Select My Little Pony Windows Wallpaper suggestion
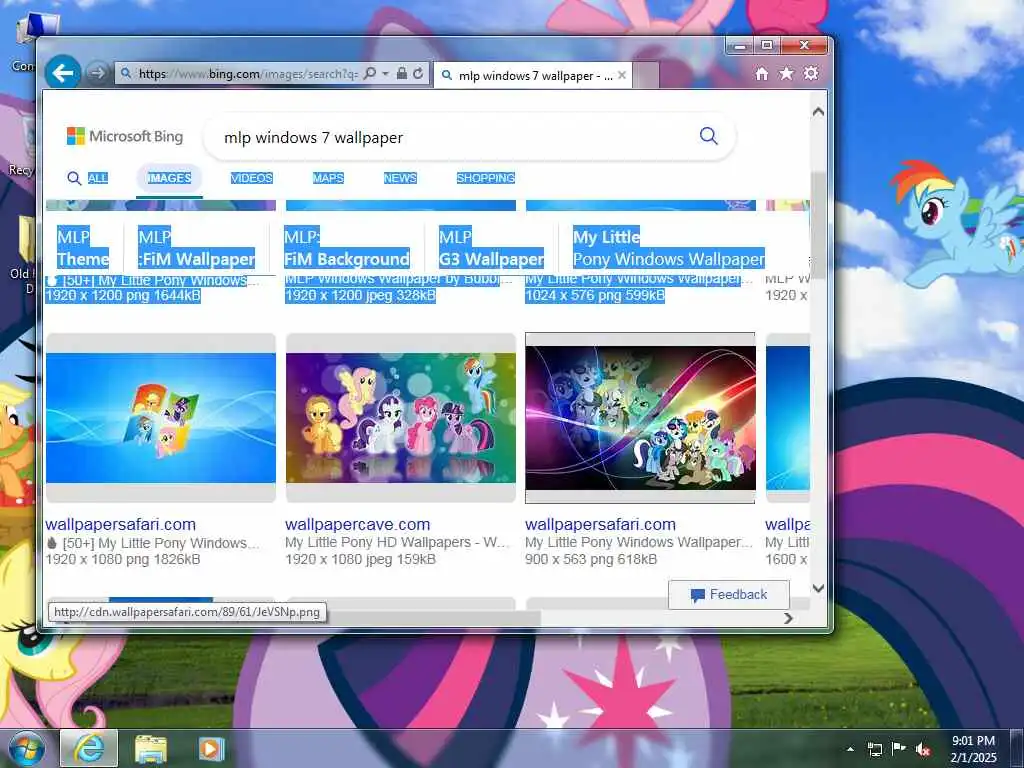Image resolution: width=1024 pixels, height=768 pixels. pyautogui.click(x=669, y=248)
